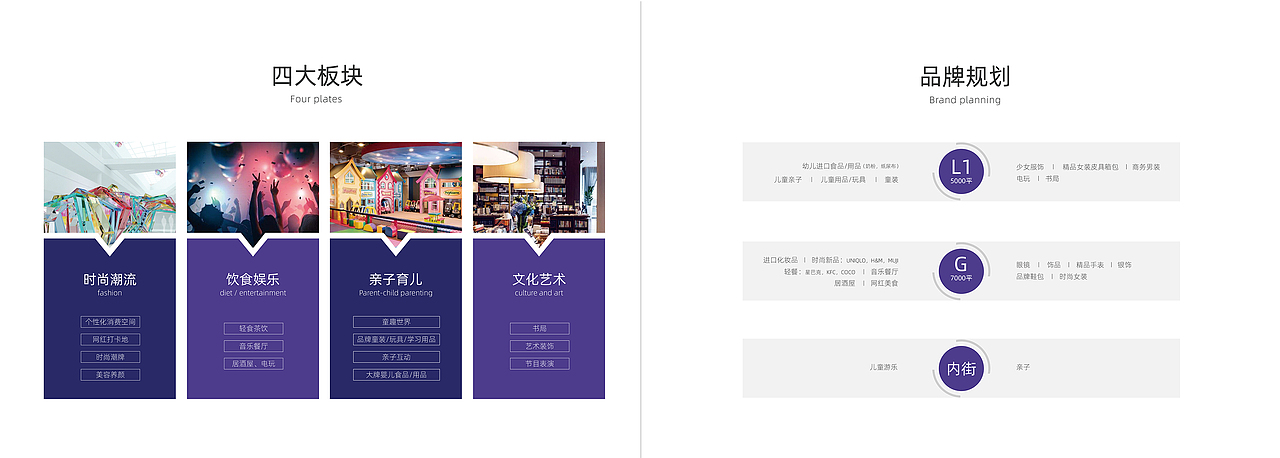Click the Parent-child parenting subtitle

[396, 293]
